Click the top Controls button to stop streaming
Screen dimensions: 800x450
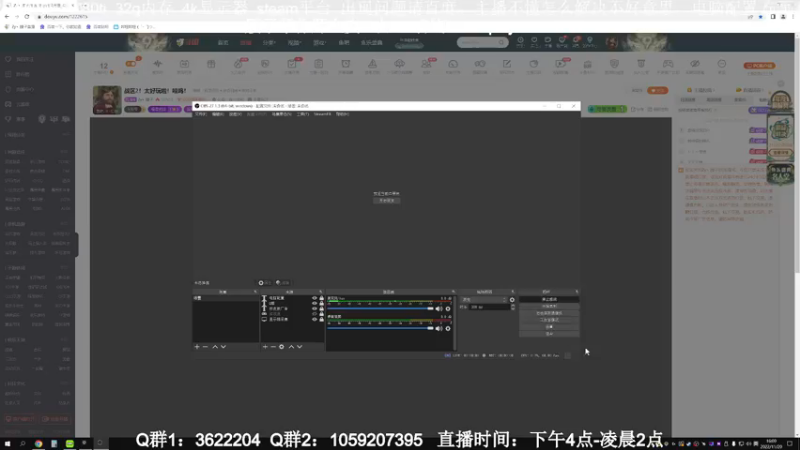[549, 299]
